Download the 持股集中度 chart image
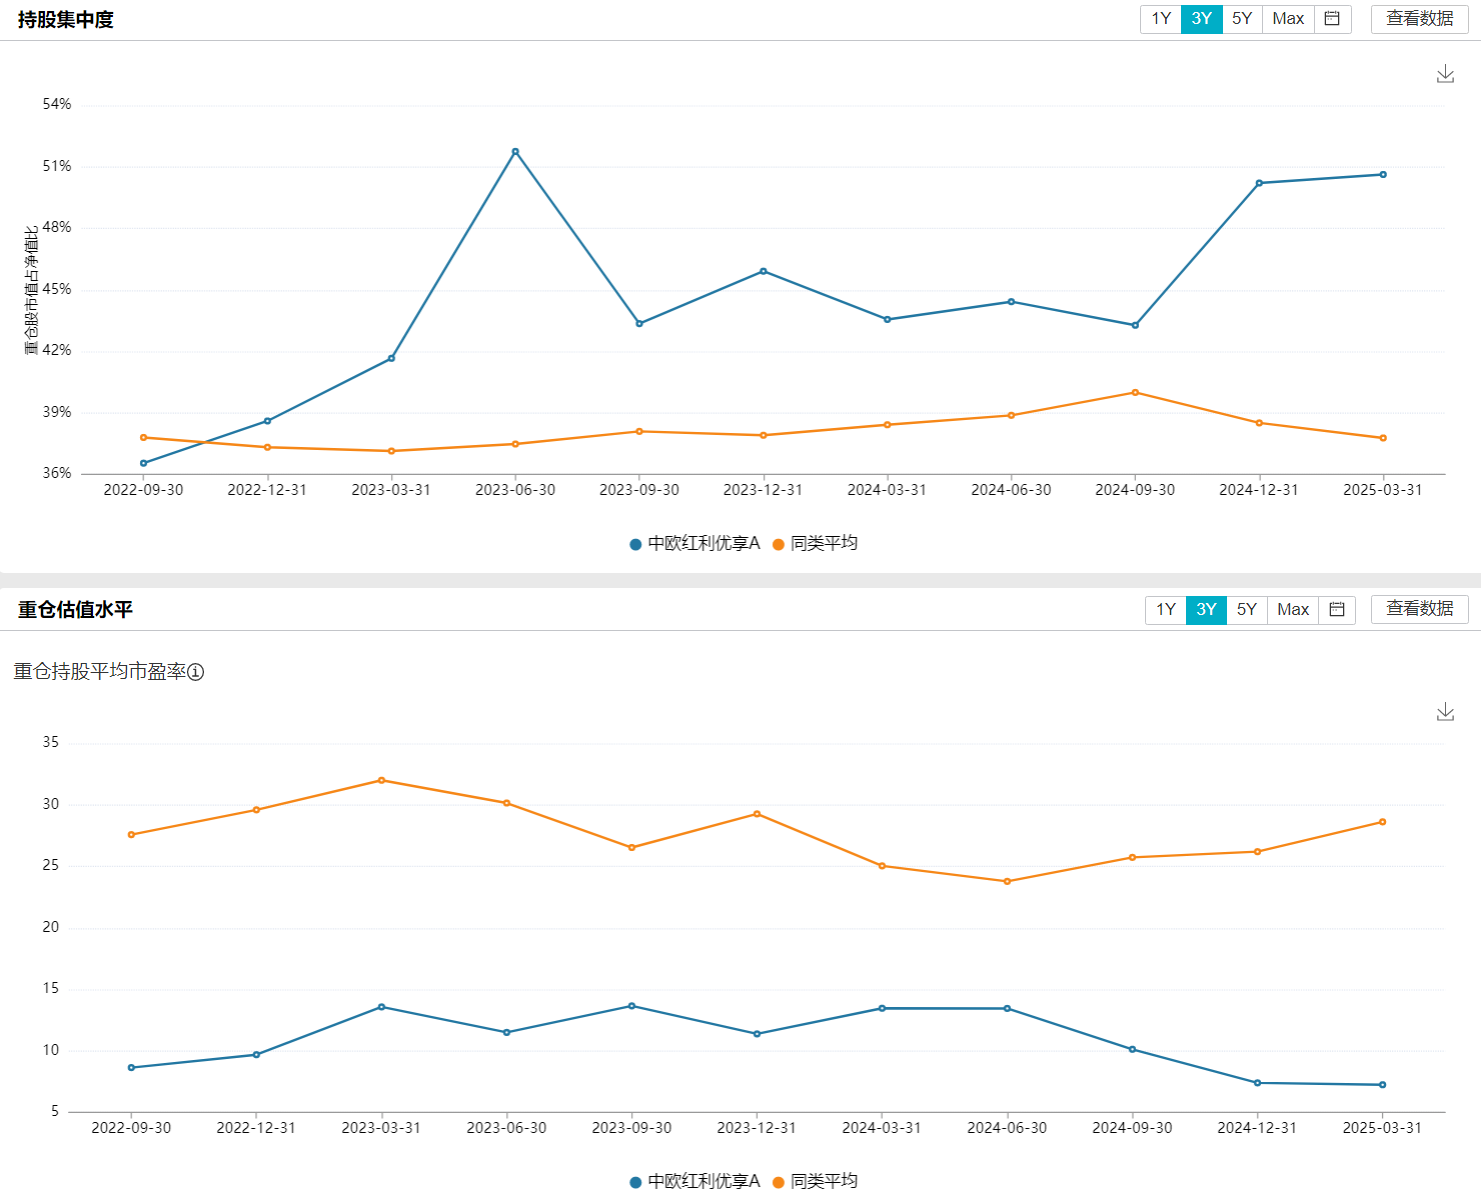The image size is (1481, 1201). 1445,74
